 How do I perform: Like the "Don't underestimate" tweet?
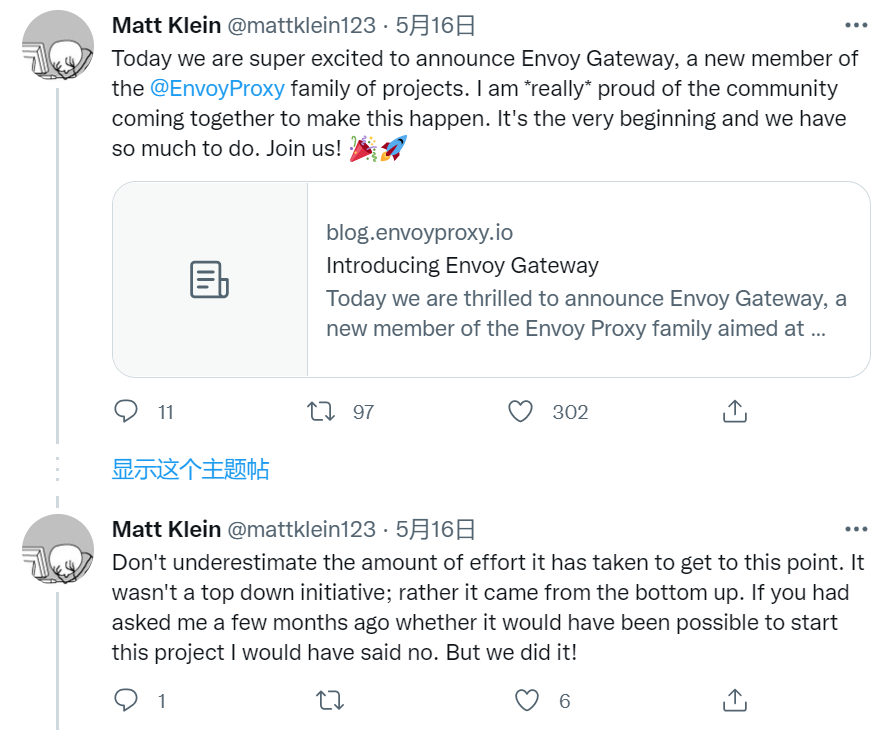pos(527,701)
